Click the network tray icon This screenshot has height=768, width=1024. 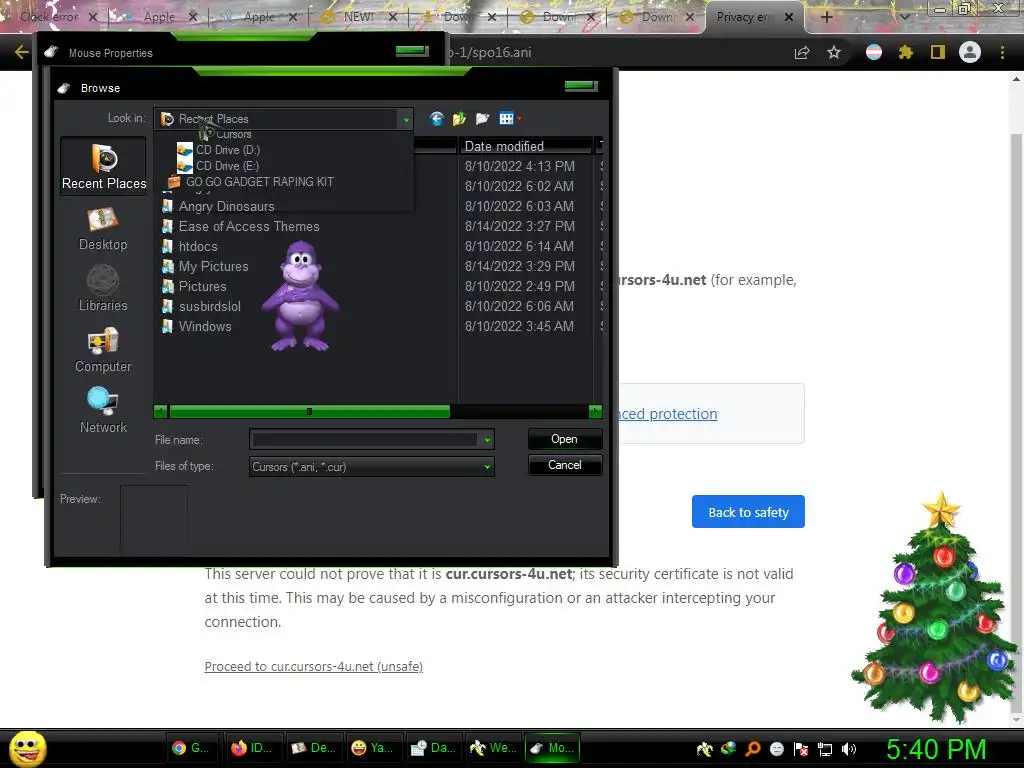(x=825, y=749)
